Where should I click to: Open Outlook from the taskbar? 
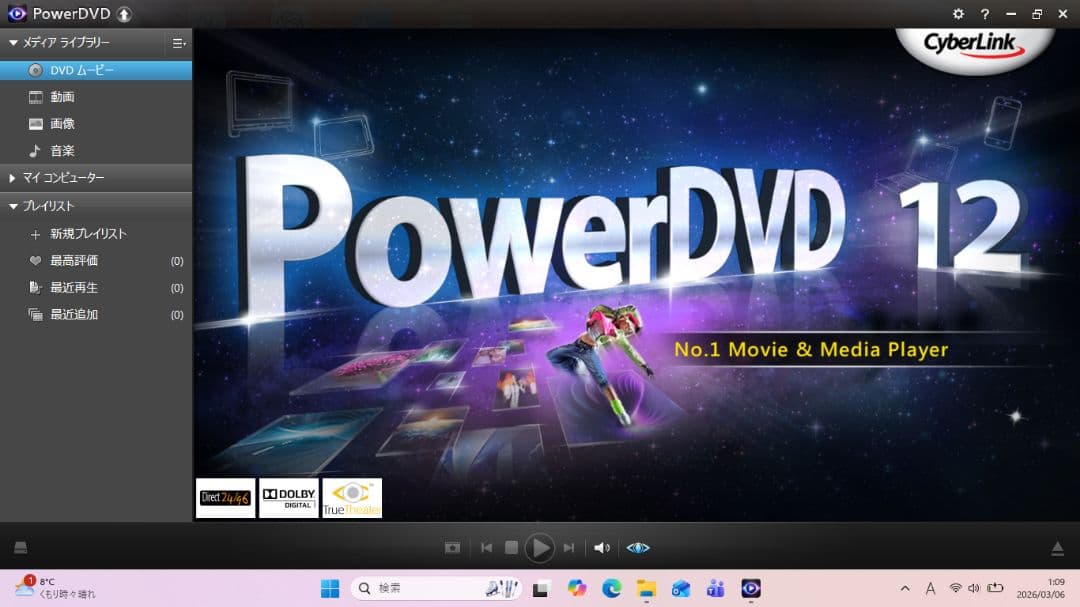681,588
